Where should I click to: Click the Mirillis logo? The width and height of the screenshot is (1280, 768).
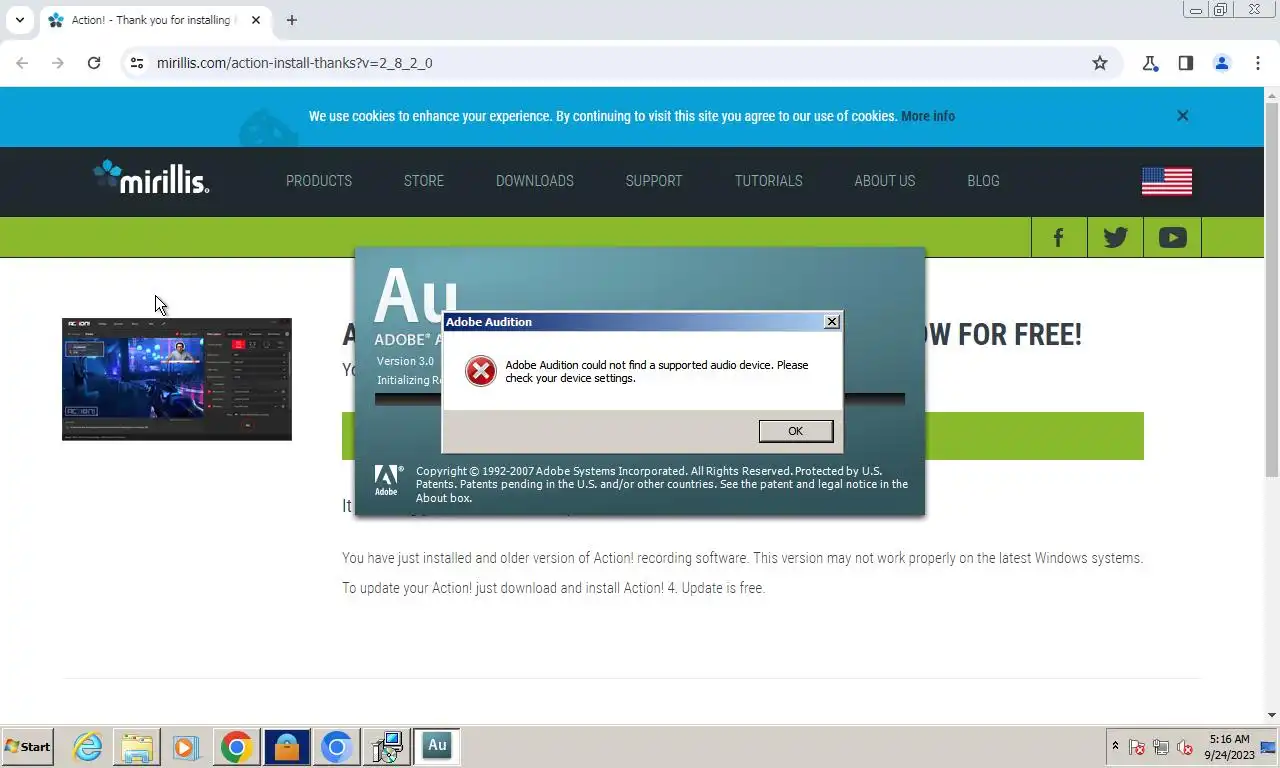(151, 177)
